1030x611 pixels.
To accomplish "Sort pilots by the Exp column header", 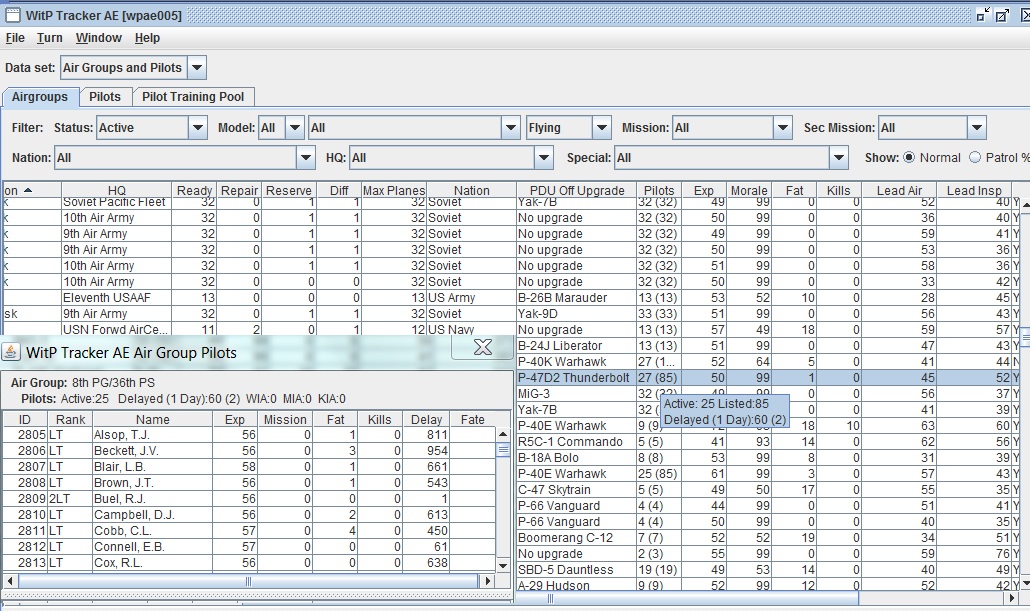I will coord(235,420).
